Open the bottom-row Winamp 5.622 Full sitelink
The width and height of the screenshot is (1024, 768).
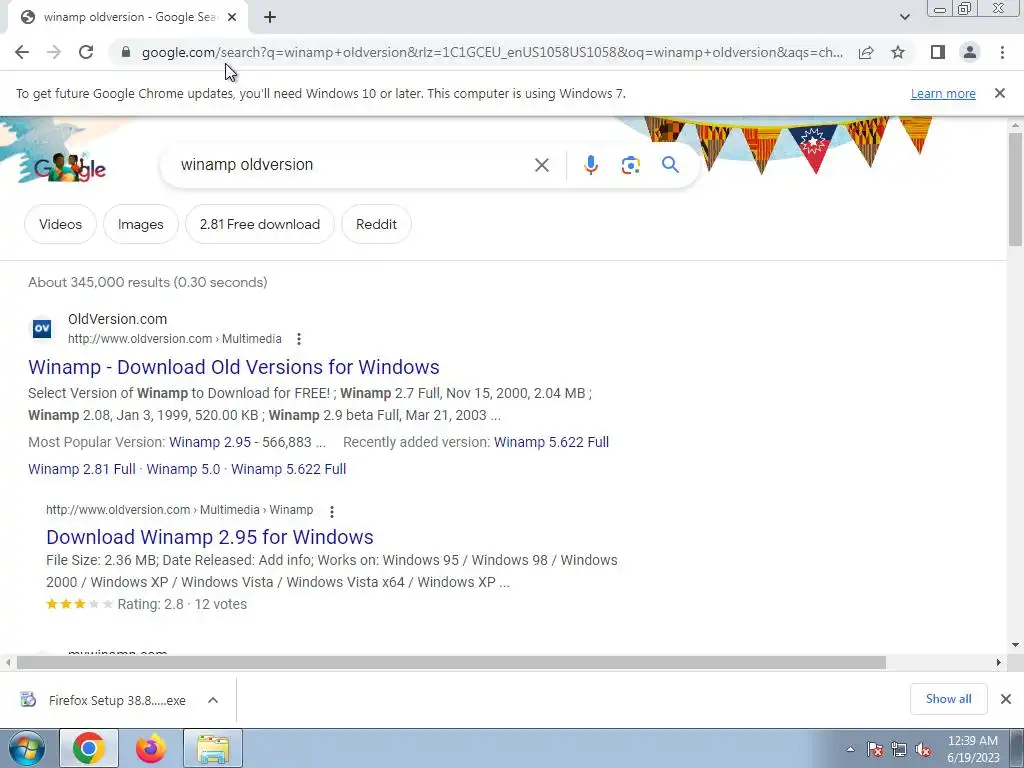click(289, 469)
